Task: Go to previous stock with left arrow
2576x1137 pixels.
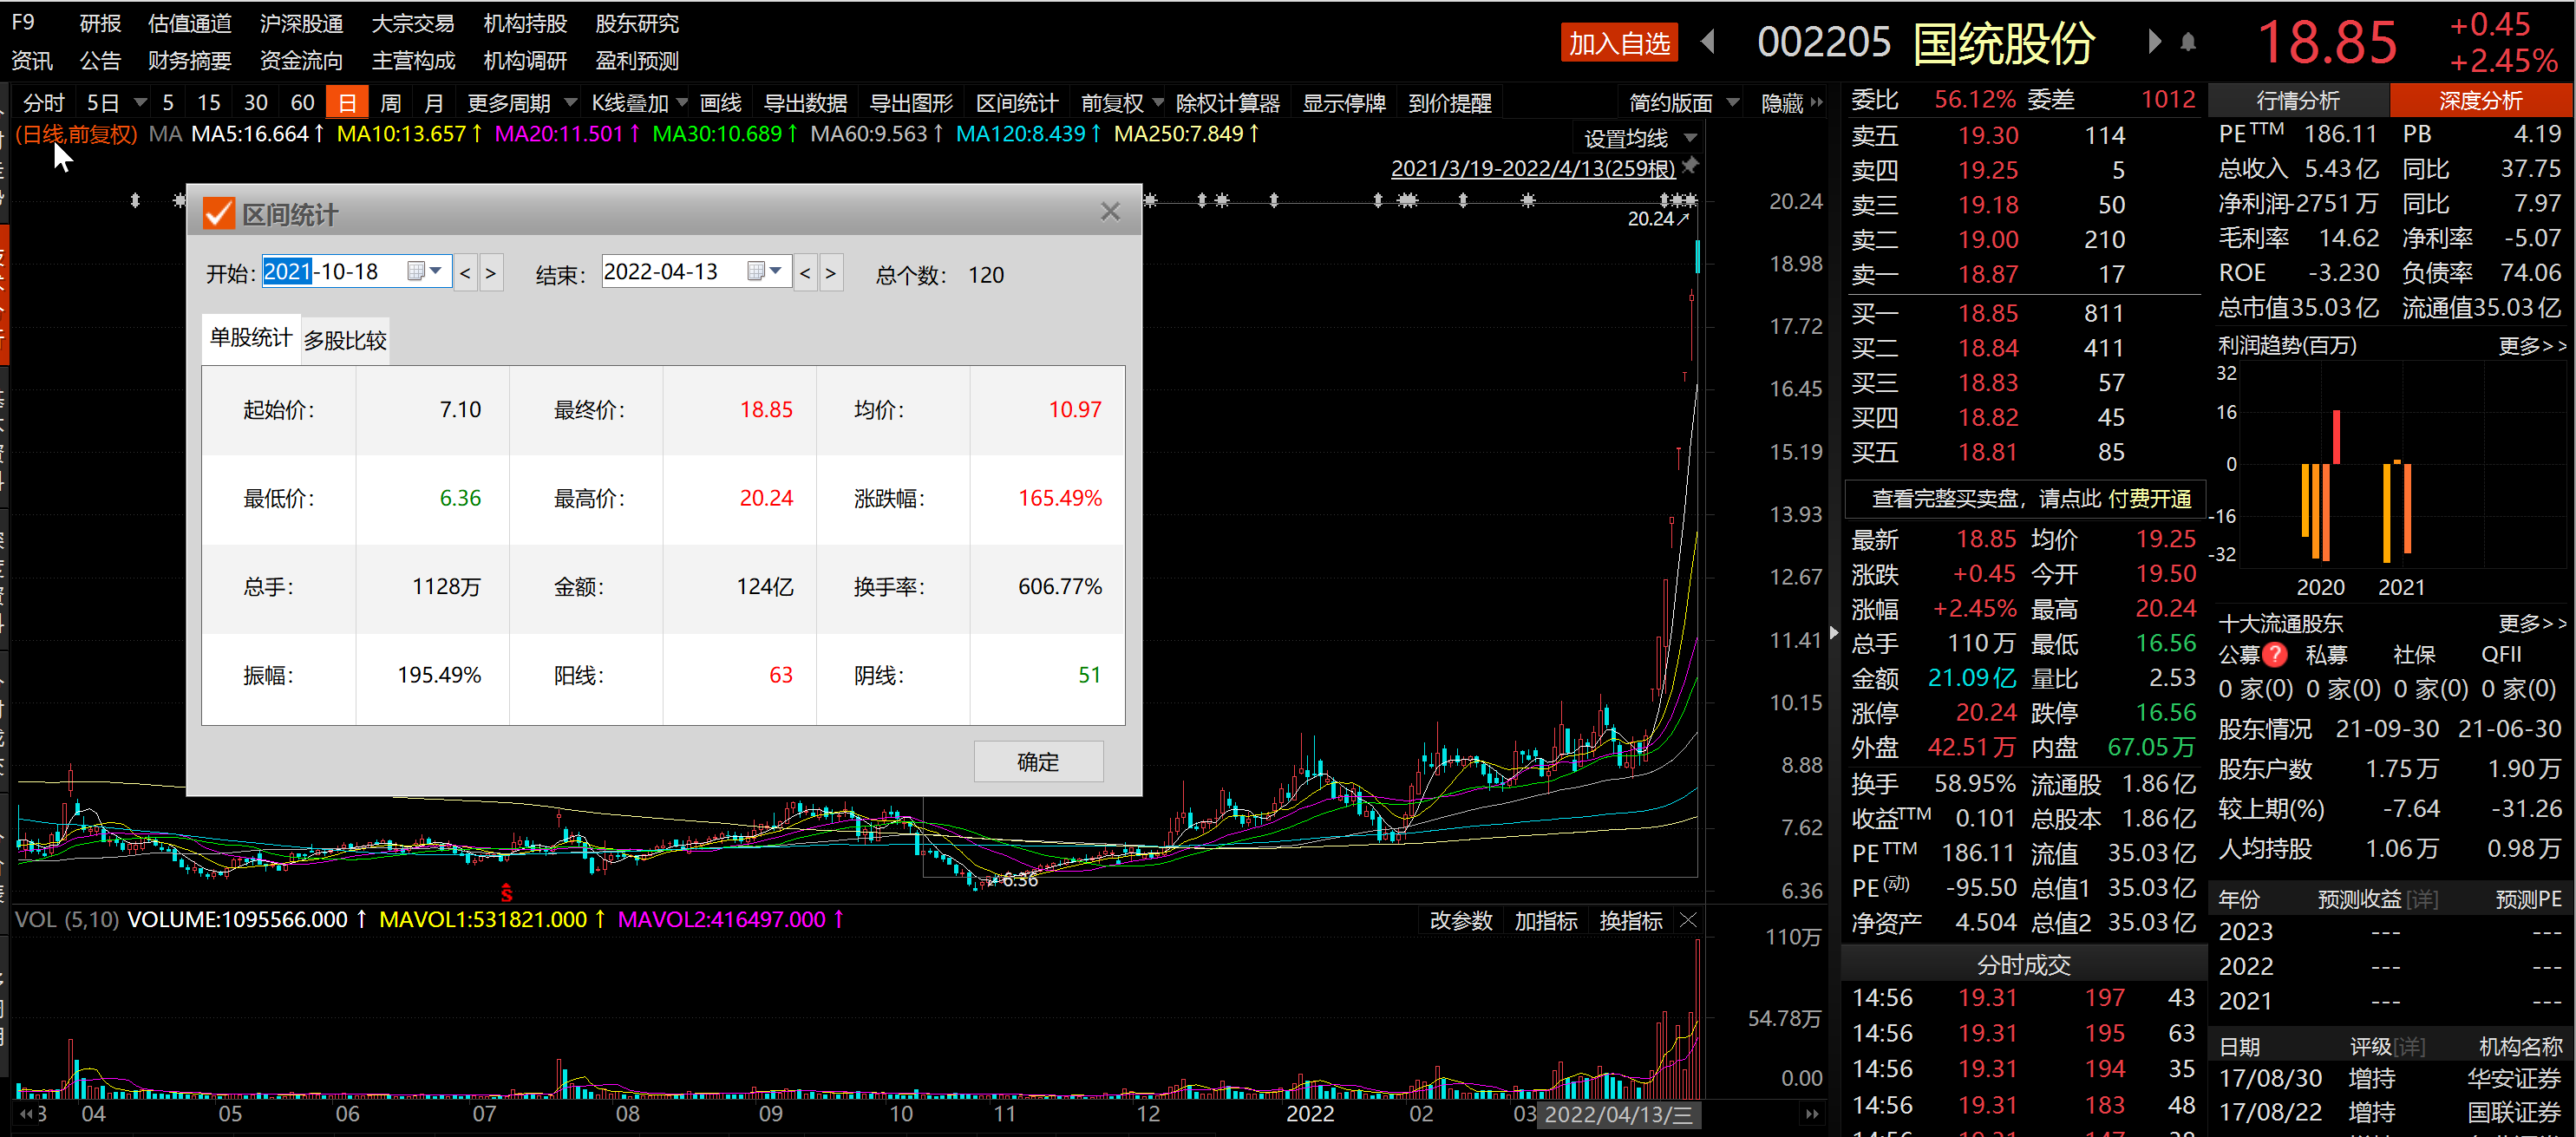Action: [1708, 42]
